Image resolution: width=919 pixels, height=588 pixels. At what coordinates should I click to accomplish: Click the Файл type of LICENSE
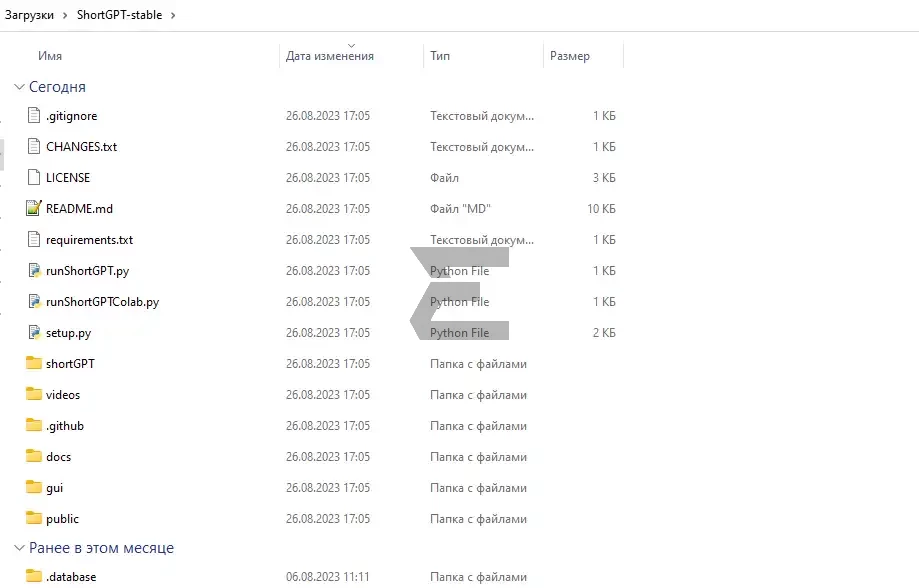click(x=444, y=178)
